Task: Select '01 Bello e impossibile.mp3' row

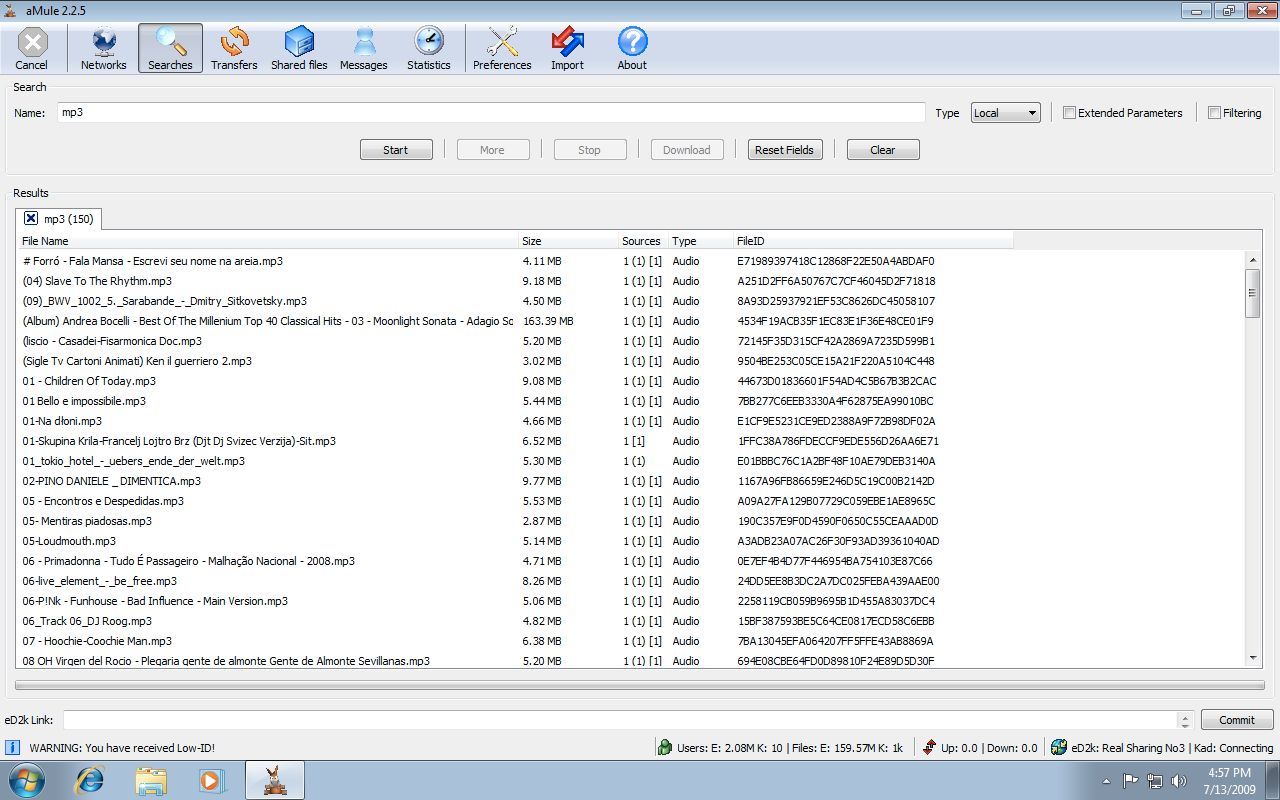Action: point(84,401)
